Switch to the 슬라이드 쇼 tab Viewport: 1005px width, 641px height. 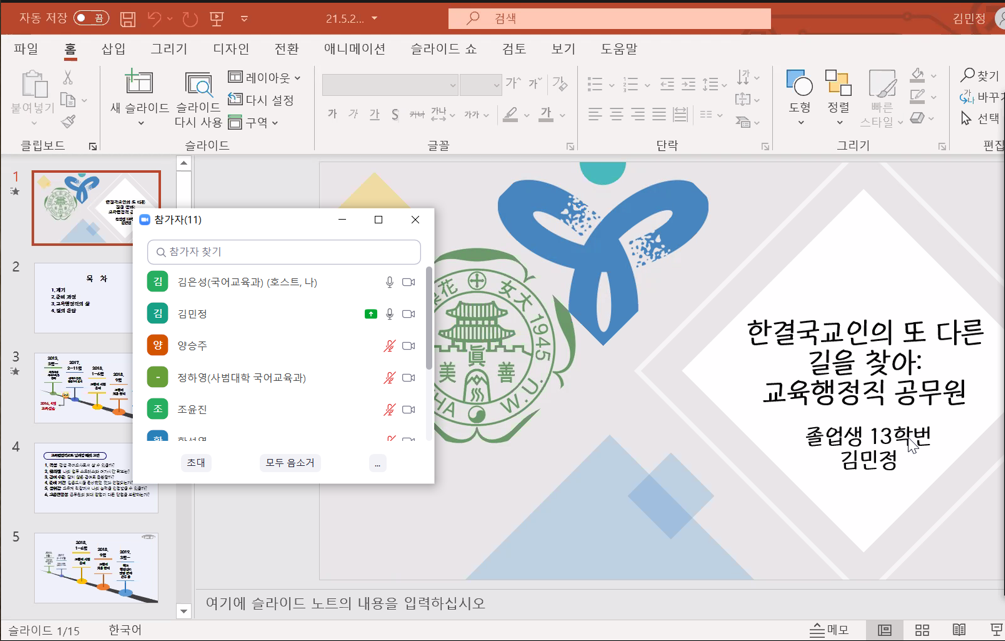444,49
